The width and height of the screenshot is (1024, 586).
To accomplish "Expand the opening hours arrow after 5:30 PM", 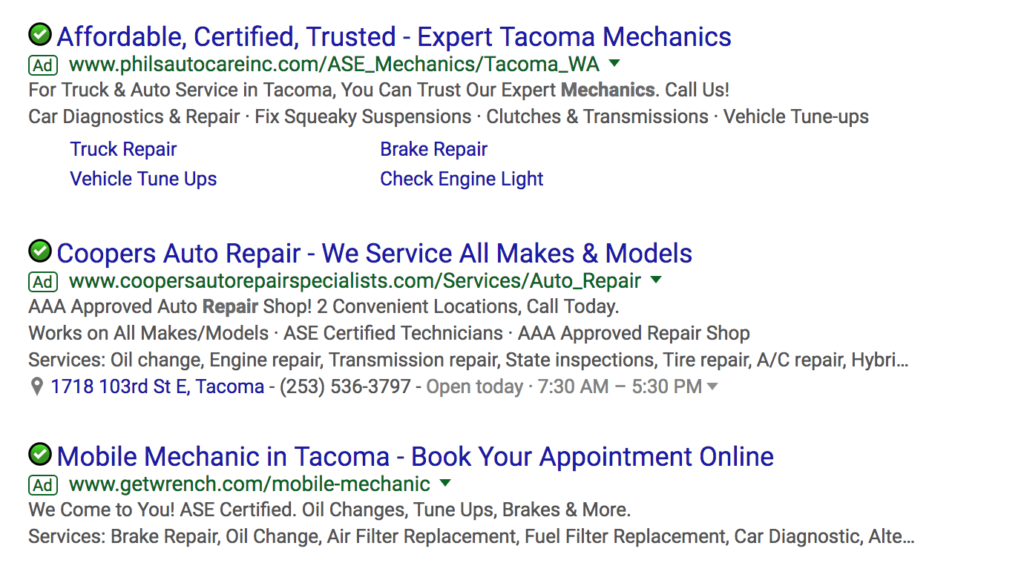I will 712,387.
